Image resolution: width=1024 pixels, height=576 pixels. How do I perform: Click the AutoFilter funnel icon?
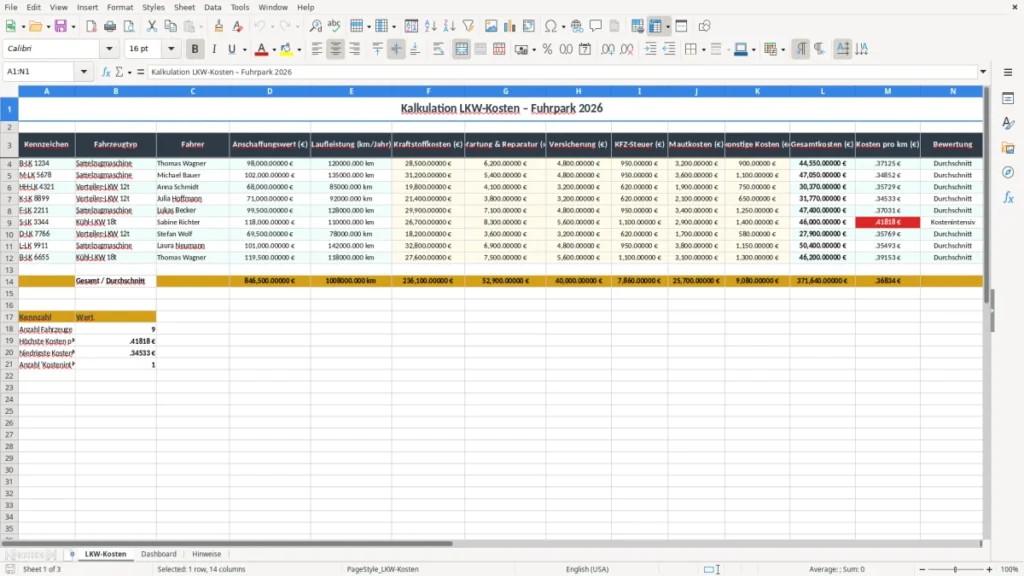point(468,26)
